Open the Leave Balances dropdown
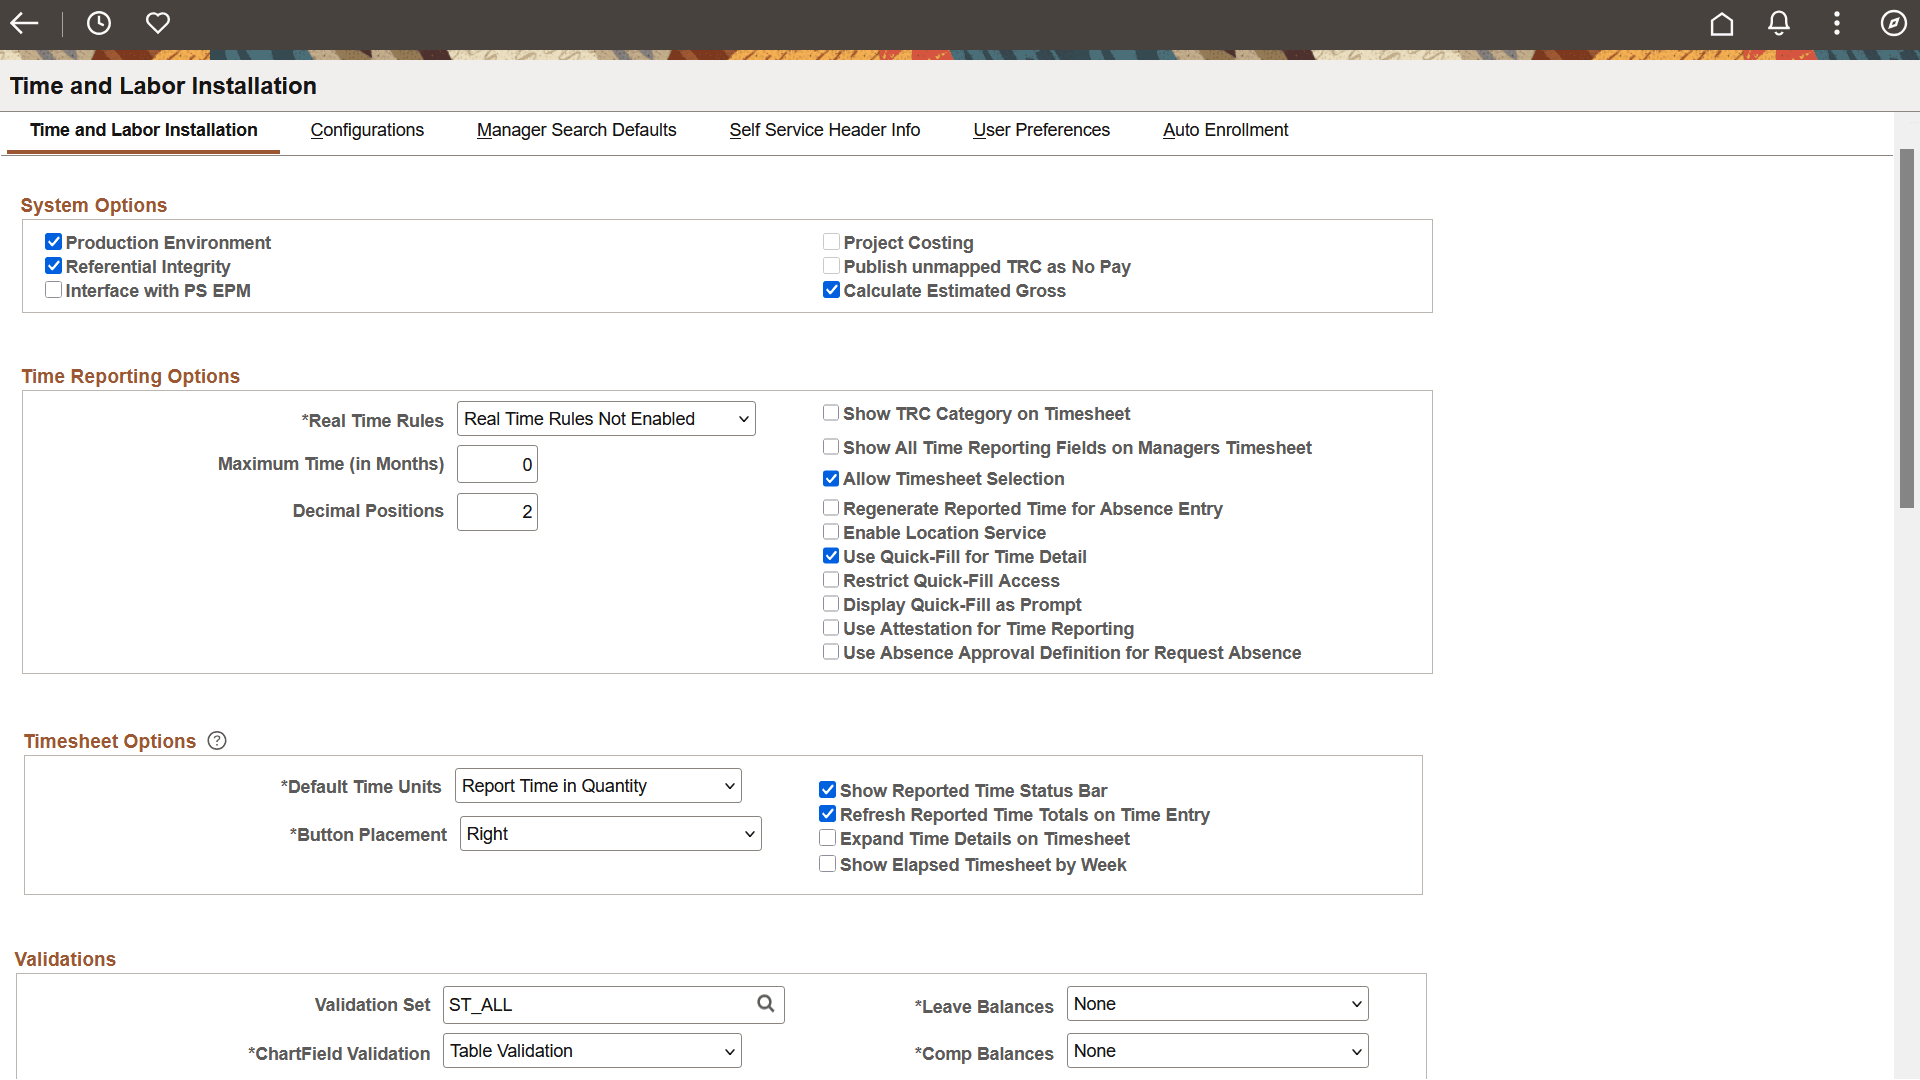Viewport: 1920px width, 1080px height. coord(1217,1004)
